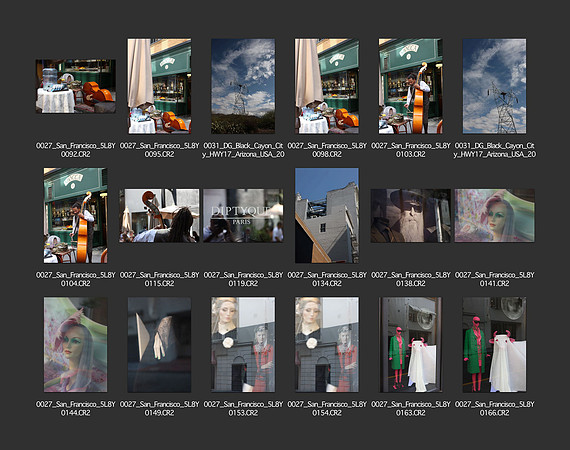Select the 0134.CR2 grey building thumbnail
Screen dimensions: 570x450
tap(327, 216)
